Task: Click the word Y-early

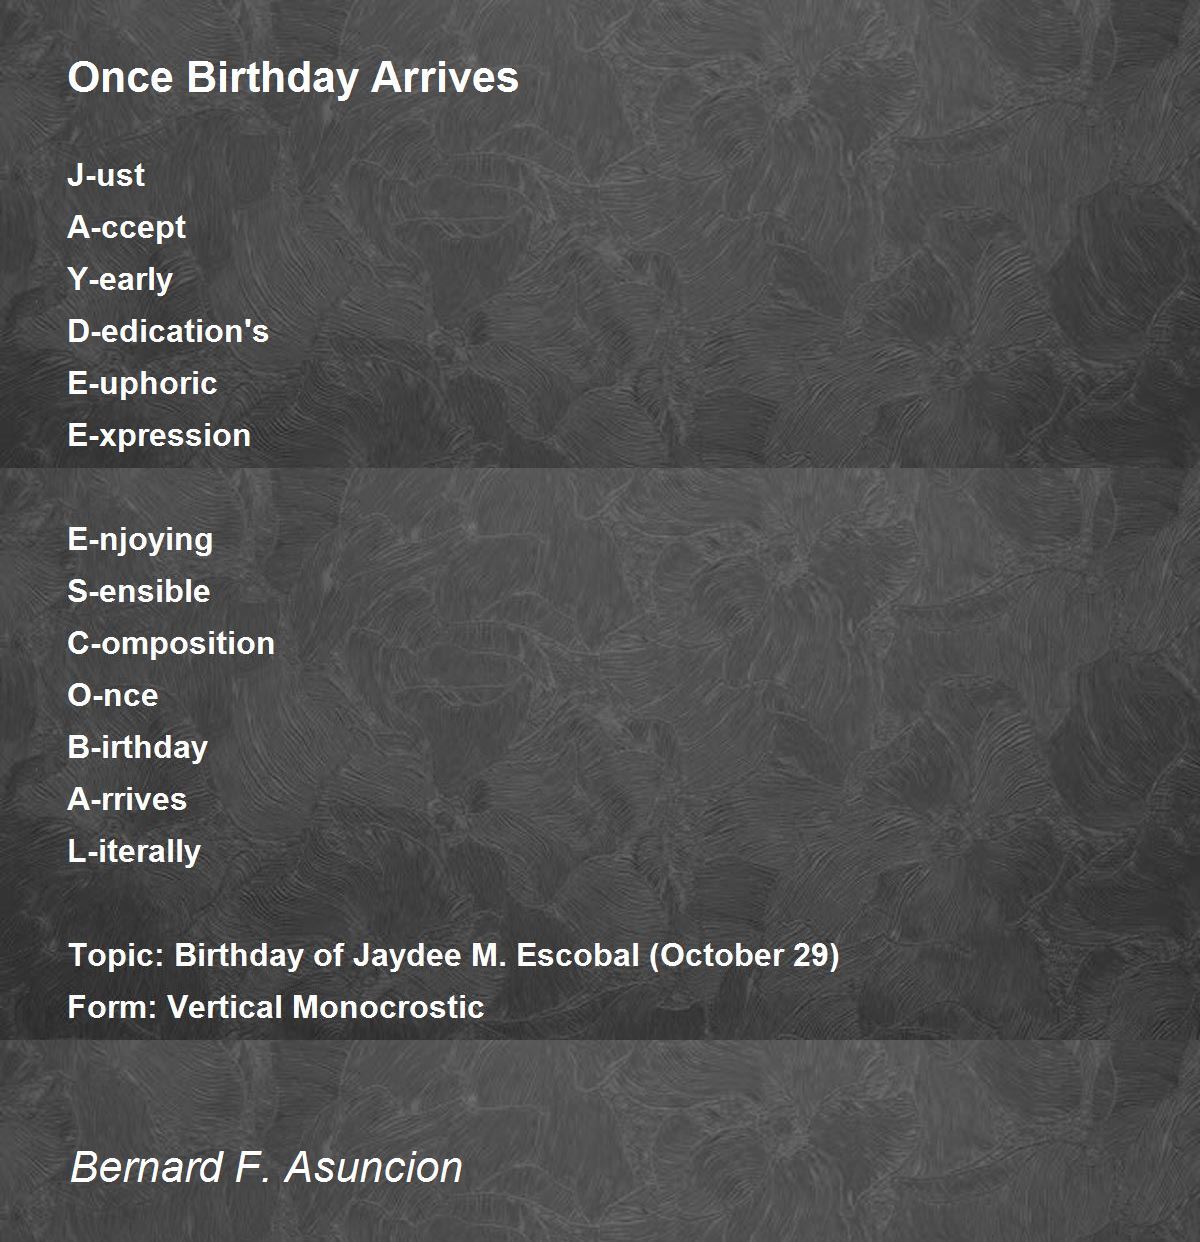Action: click(x=120, y=280)
